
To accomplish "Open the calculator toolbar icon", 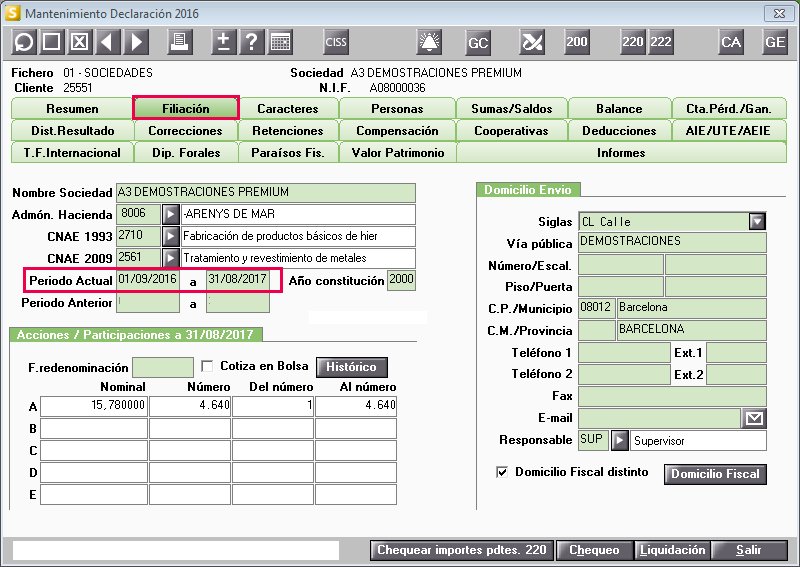I will [x=280, y=42].
